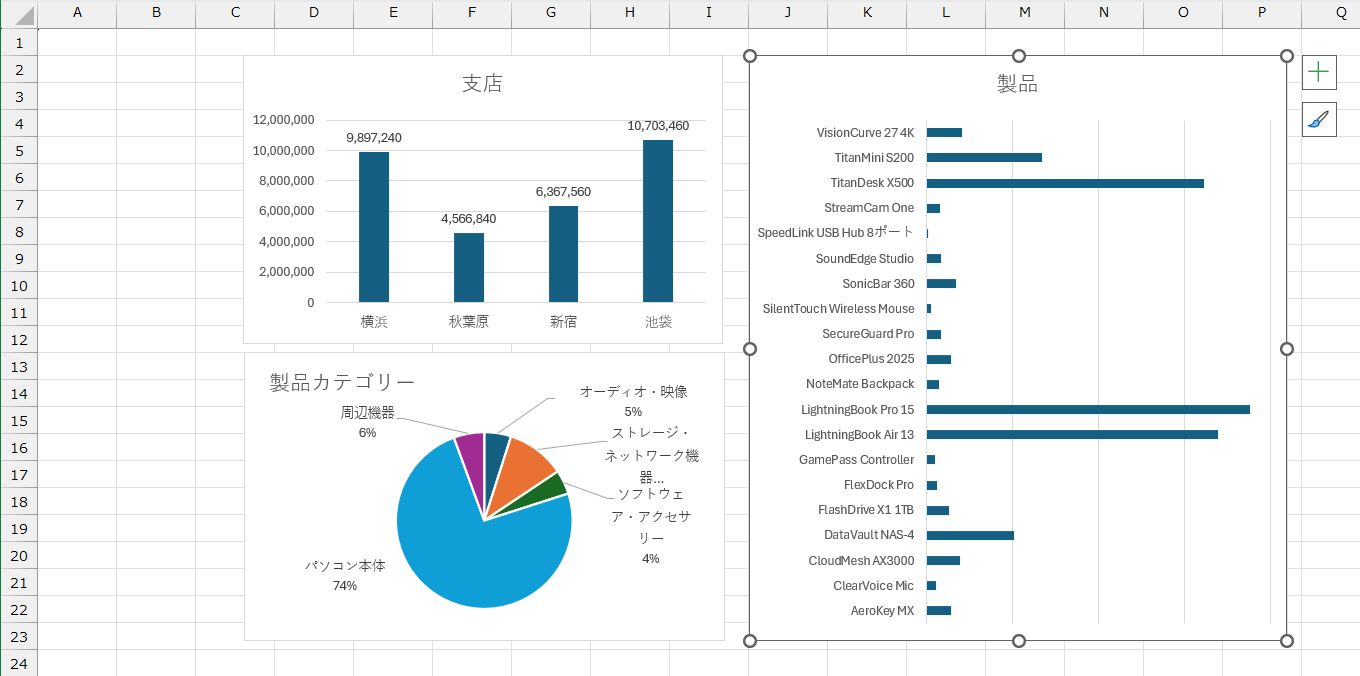Click the 周辺機器 6% label
This screenshot has height=676, width=1360.
[367, 423]
